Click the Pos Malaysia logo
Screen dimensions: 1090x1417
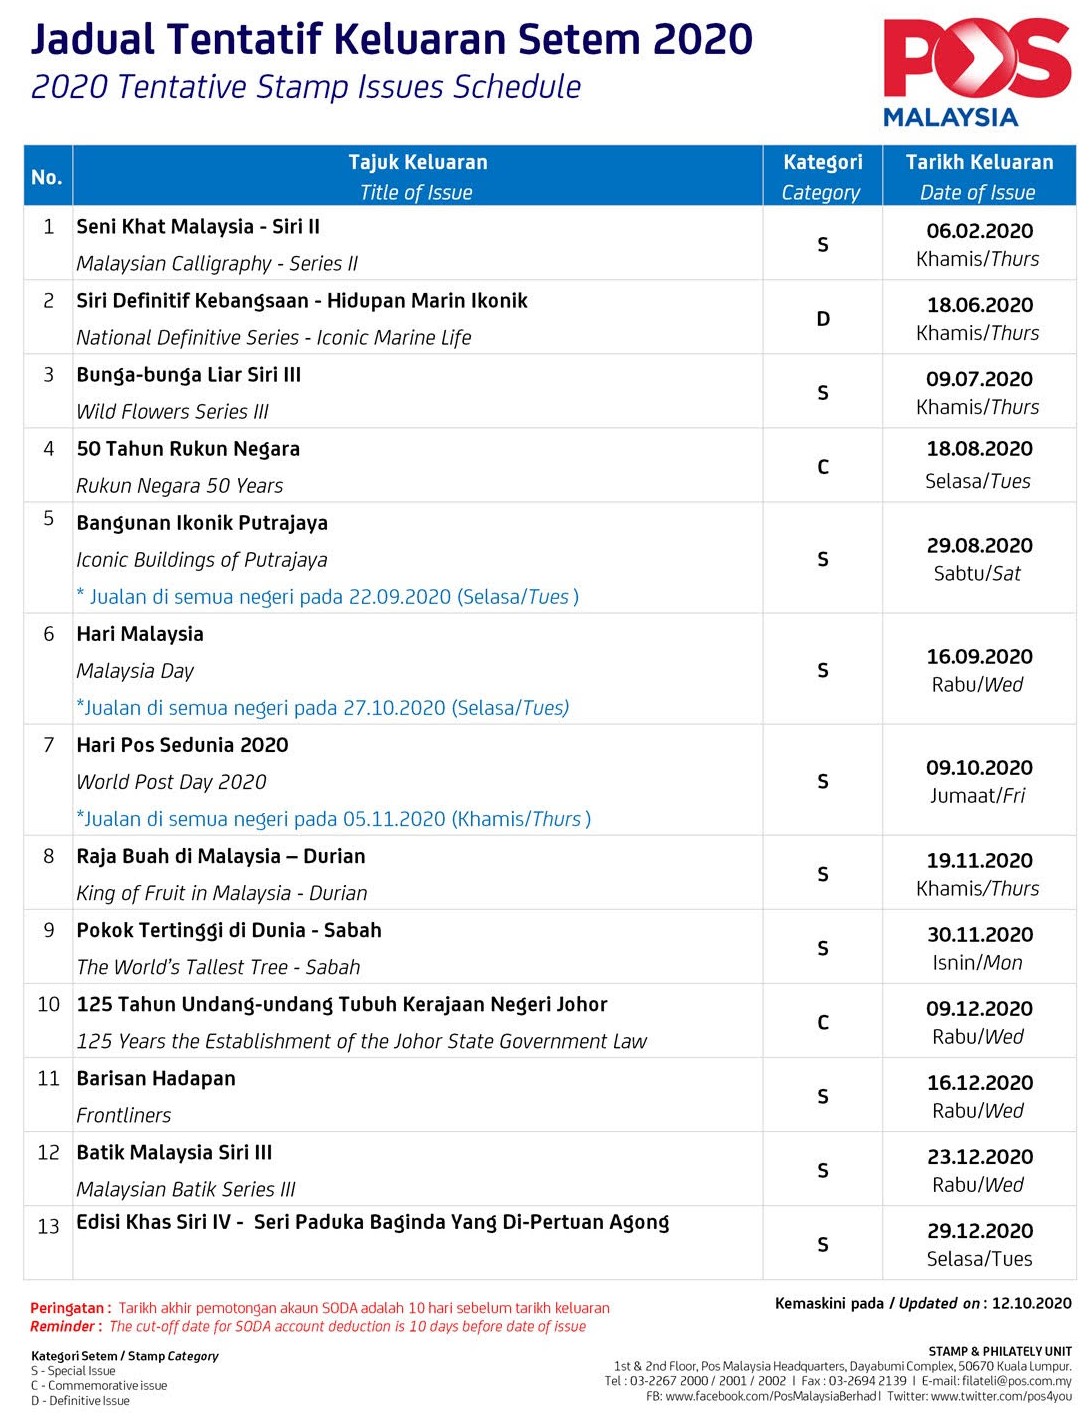976,72
